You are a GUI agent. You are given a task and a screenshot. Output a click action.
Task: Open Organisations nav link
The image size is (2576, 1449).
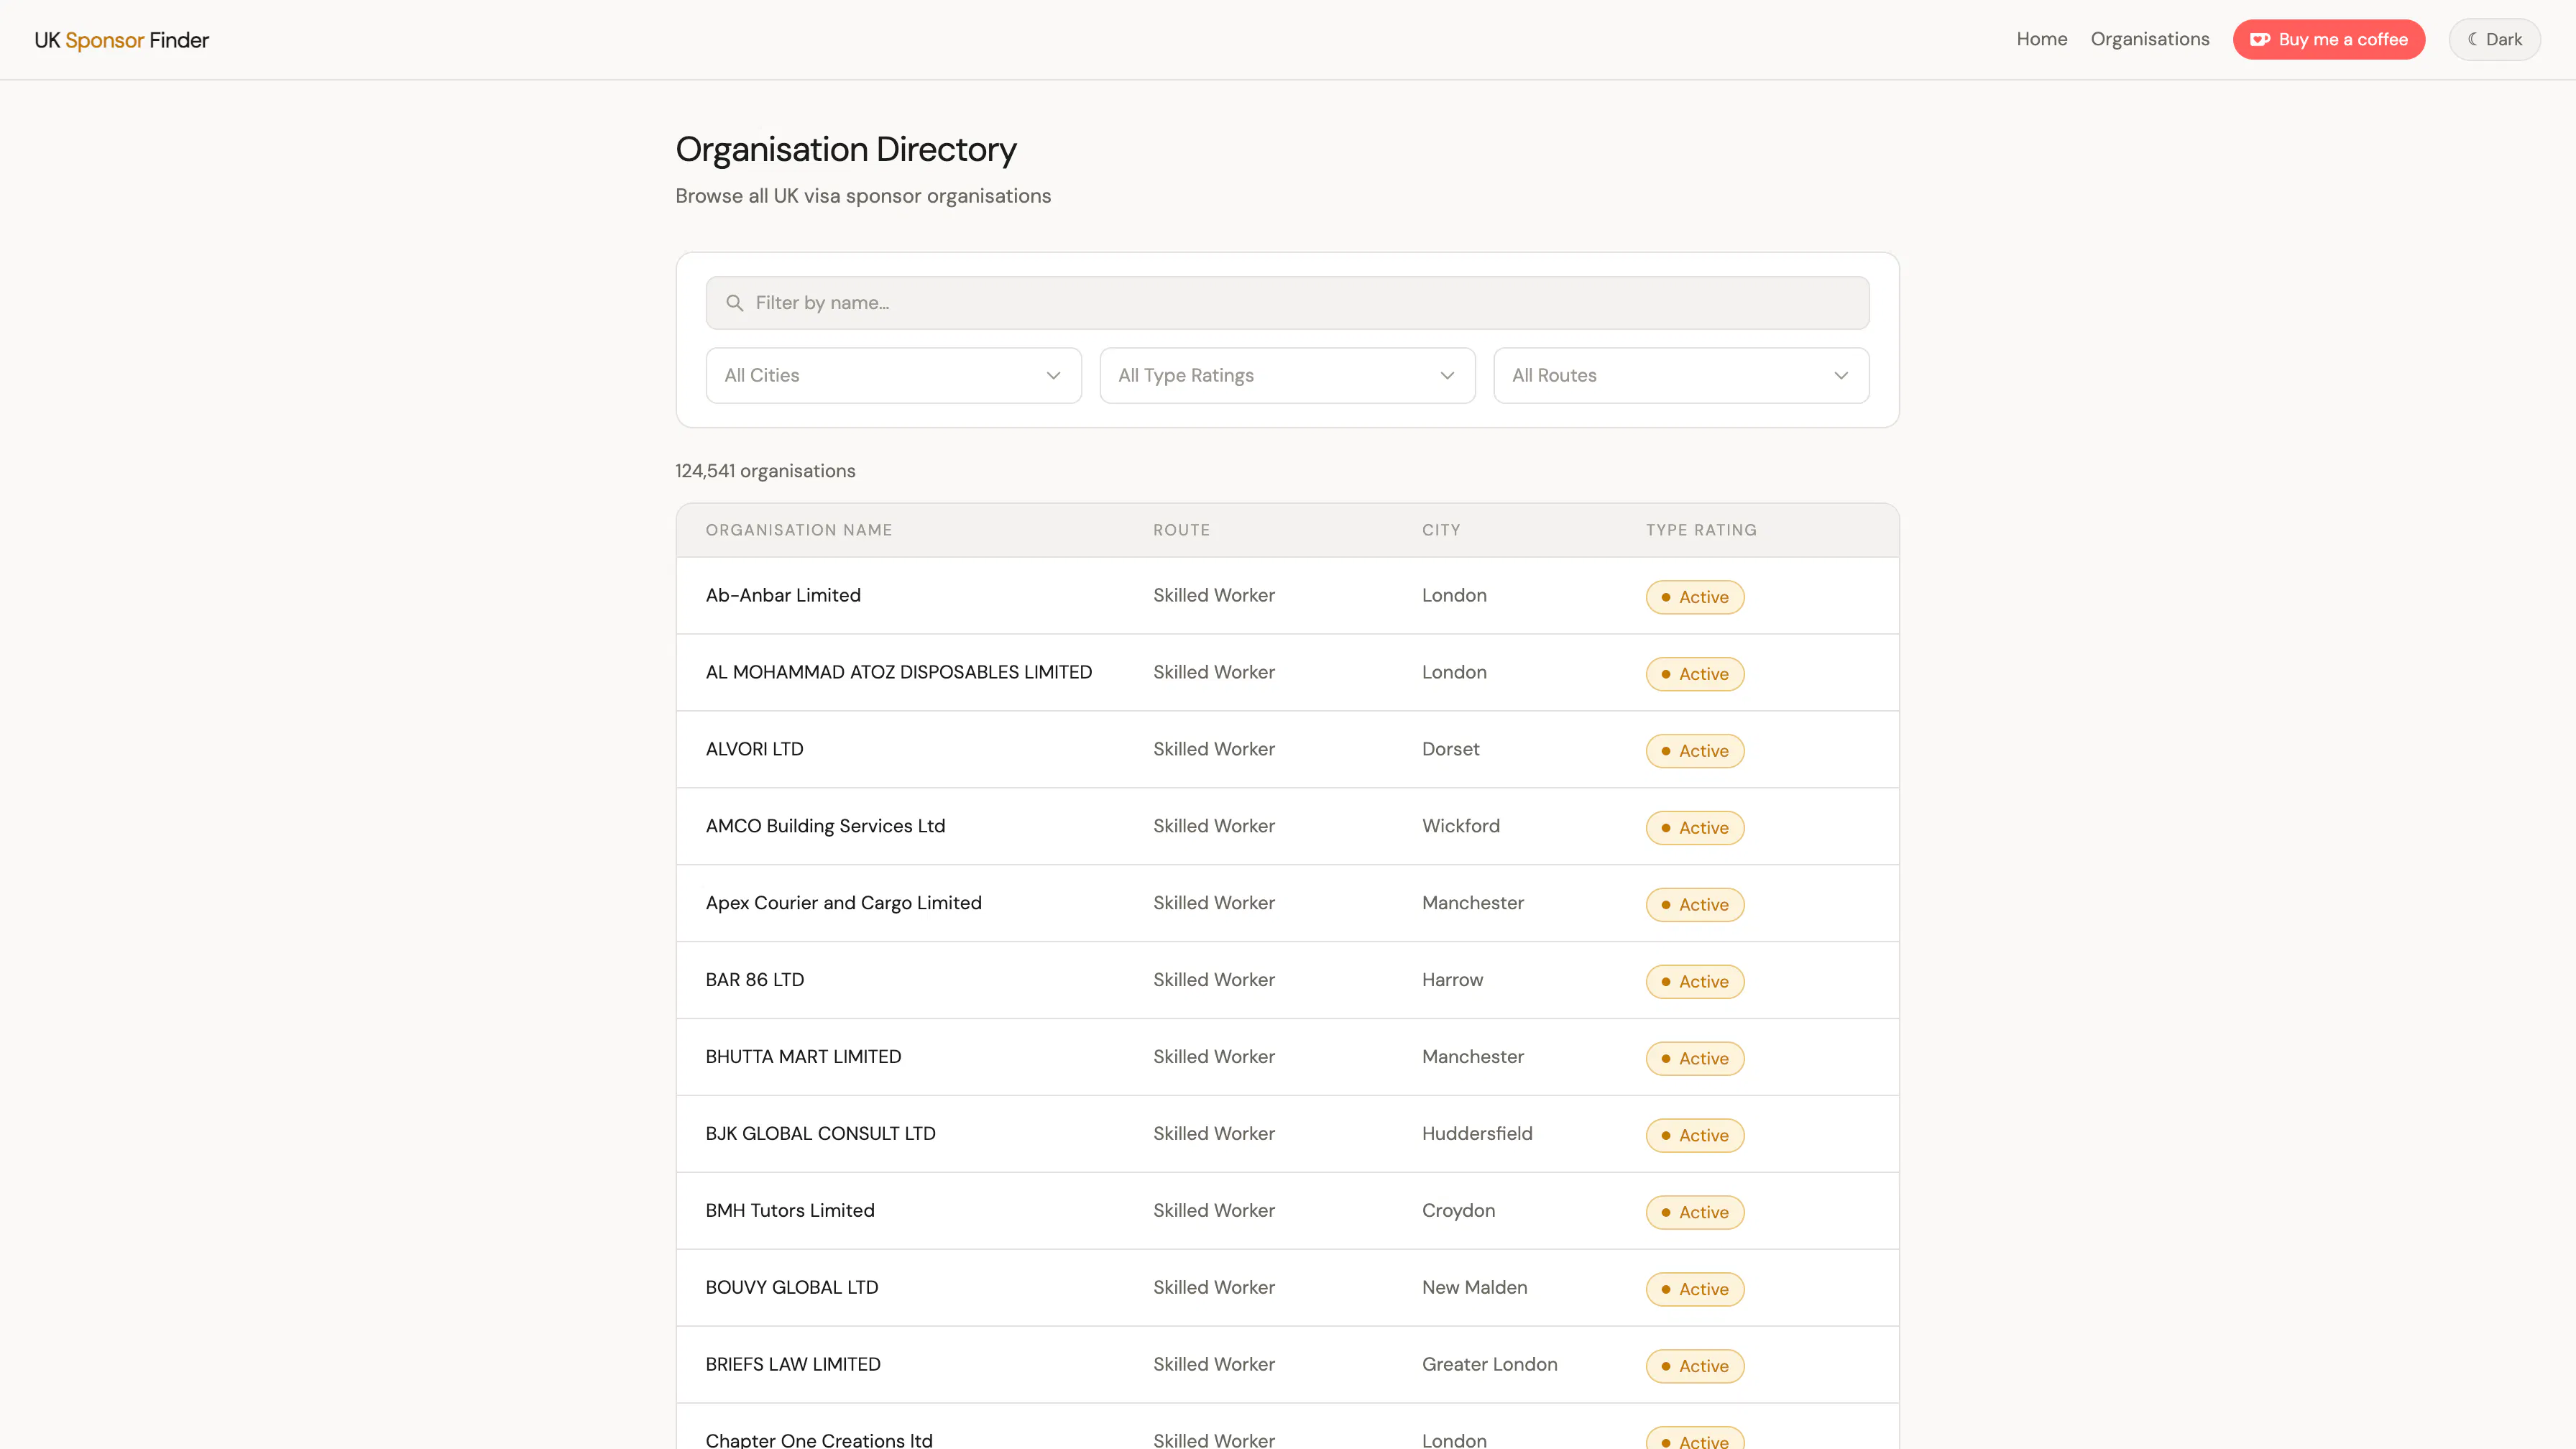(2150, 39)
